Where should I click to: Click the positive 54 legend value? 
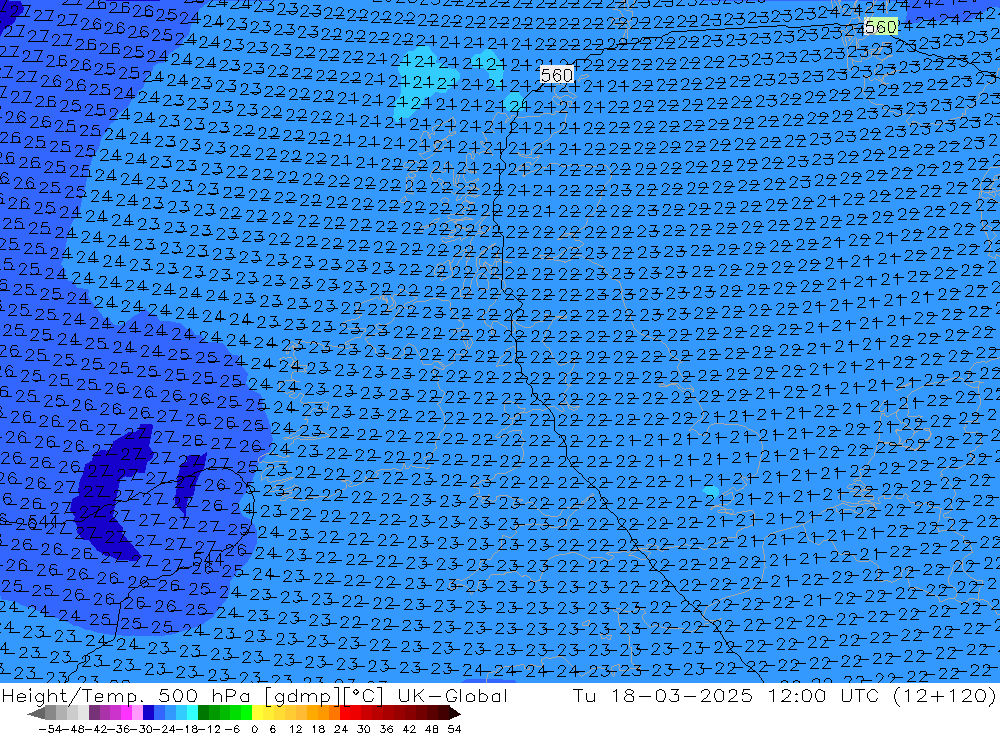(454, 729)
